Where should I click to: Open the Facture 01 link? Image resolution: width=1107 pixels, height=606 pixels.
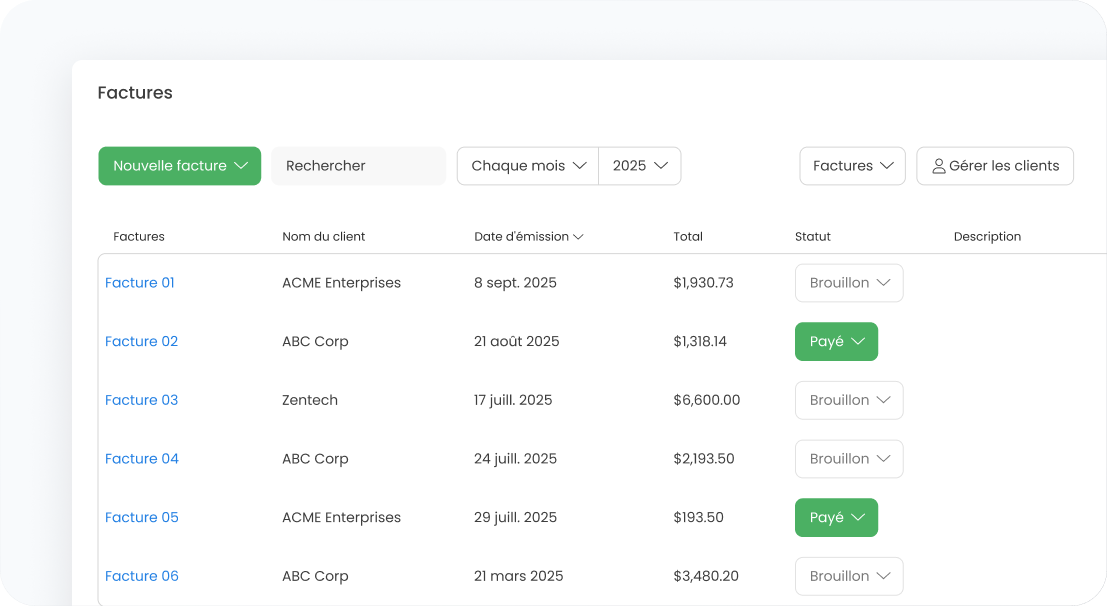click(140, 283)
